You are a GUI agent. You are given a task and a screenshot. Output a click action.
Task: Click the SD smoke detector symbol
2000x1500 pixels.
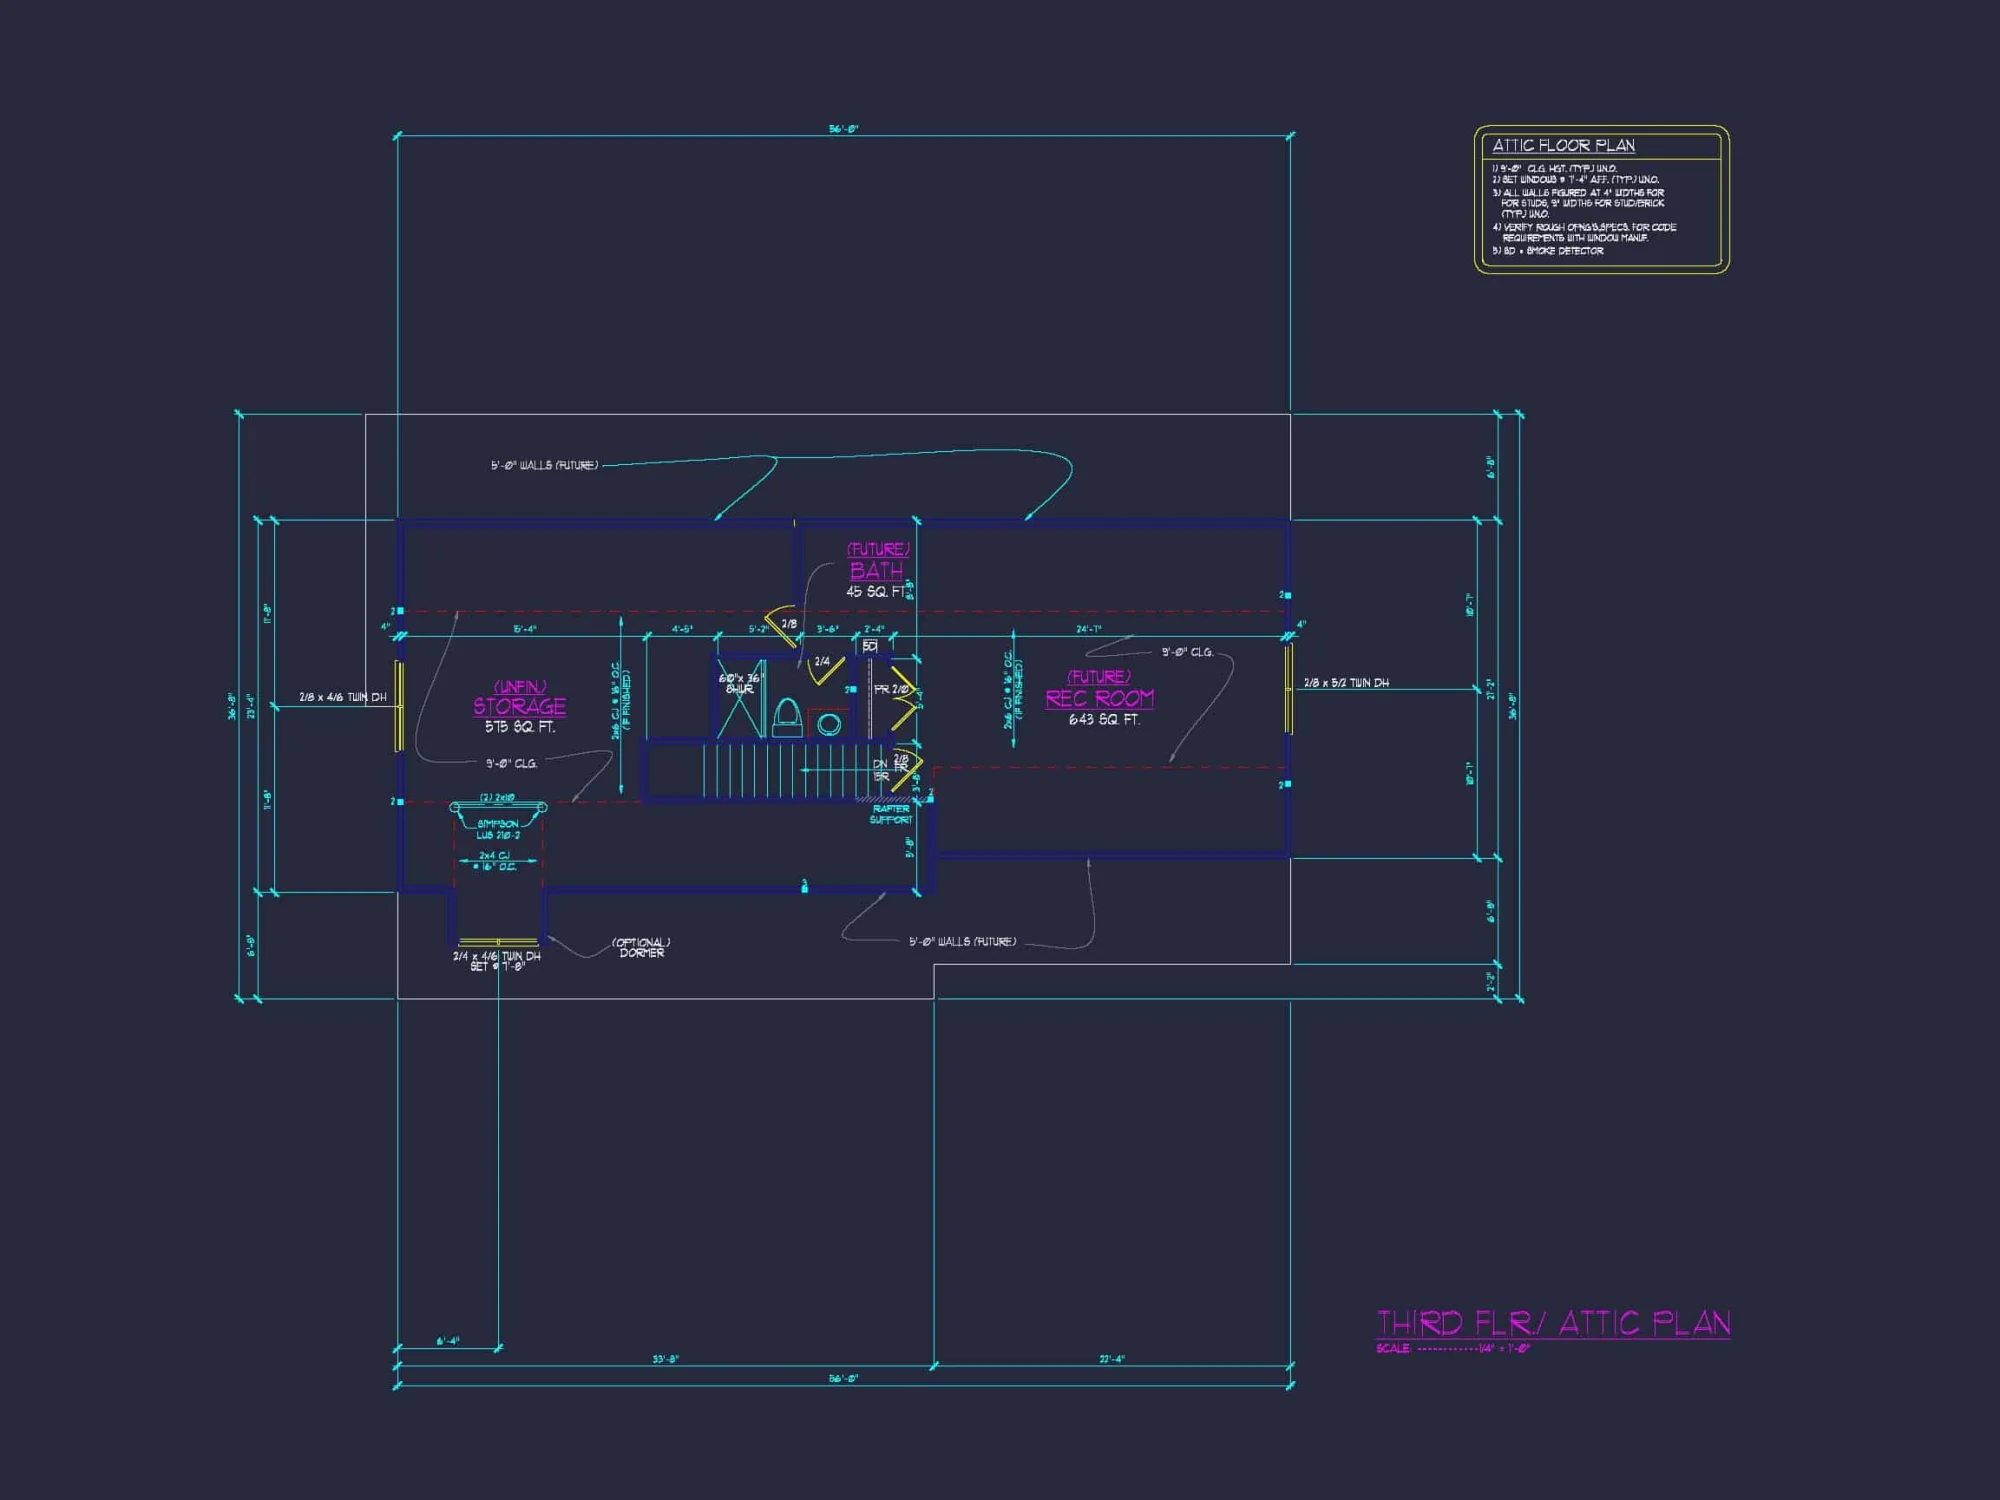[869, 645]
